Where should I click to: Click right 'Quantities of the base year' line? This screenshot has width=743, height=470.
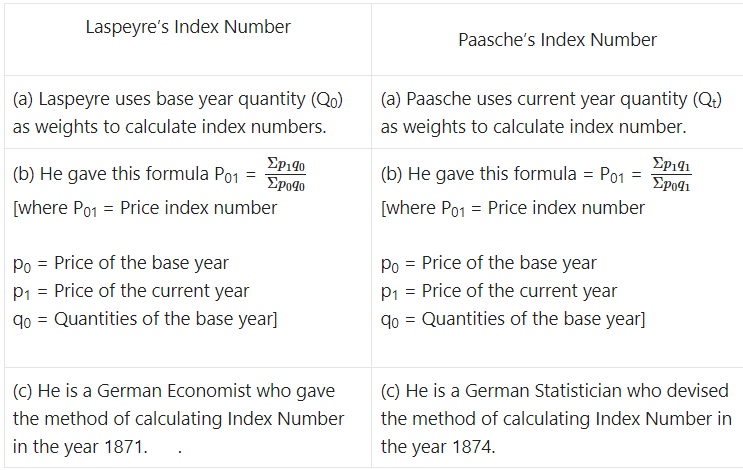point(513,319)
